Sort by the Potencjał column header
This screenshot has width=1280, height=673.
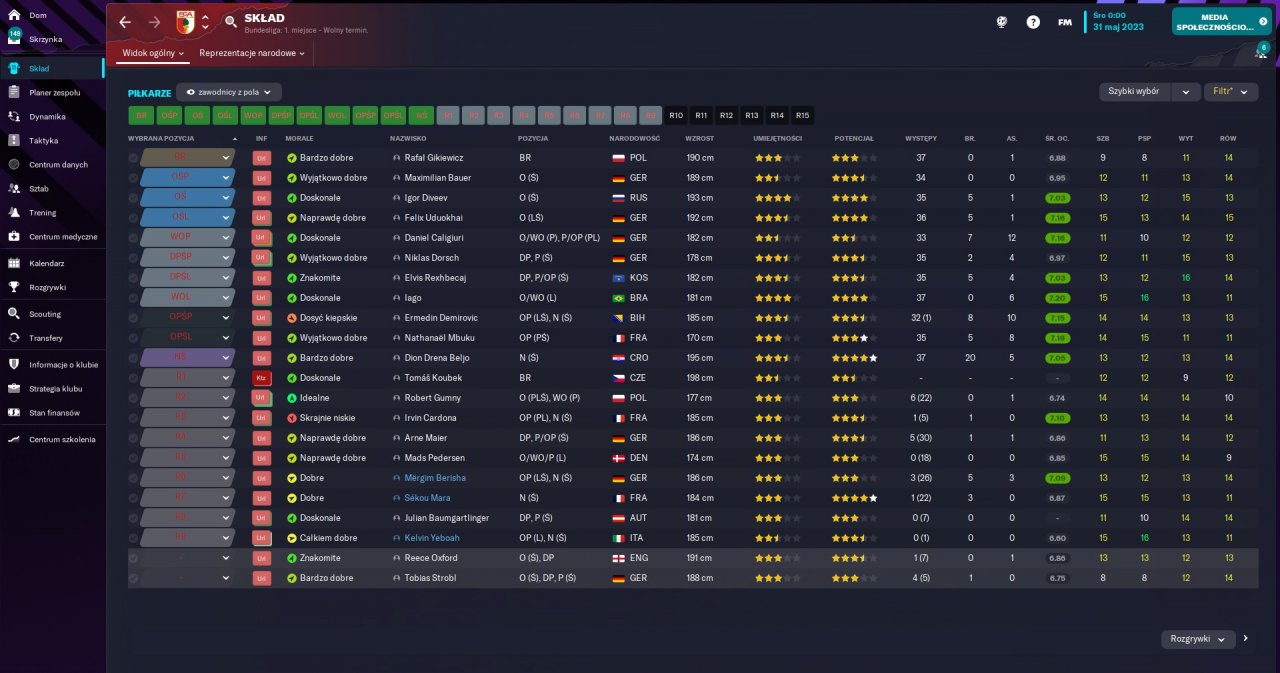tap(853, 138)
